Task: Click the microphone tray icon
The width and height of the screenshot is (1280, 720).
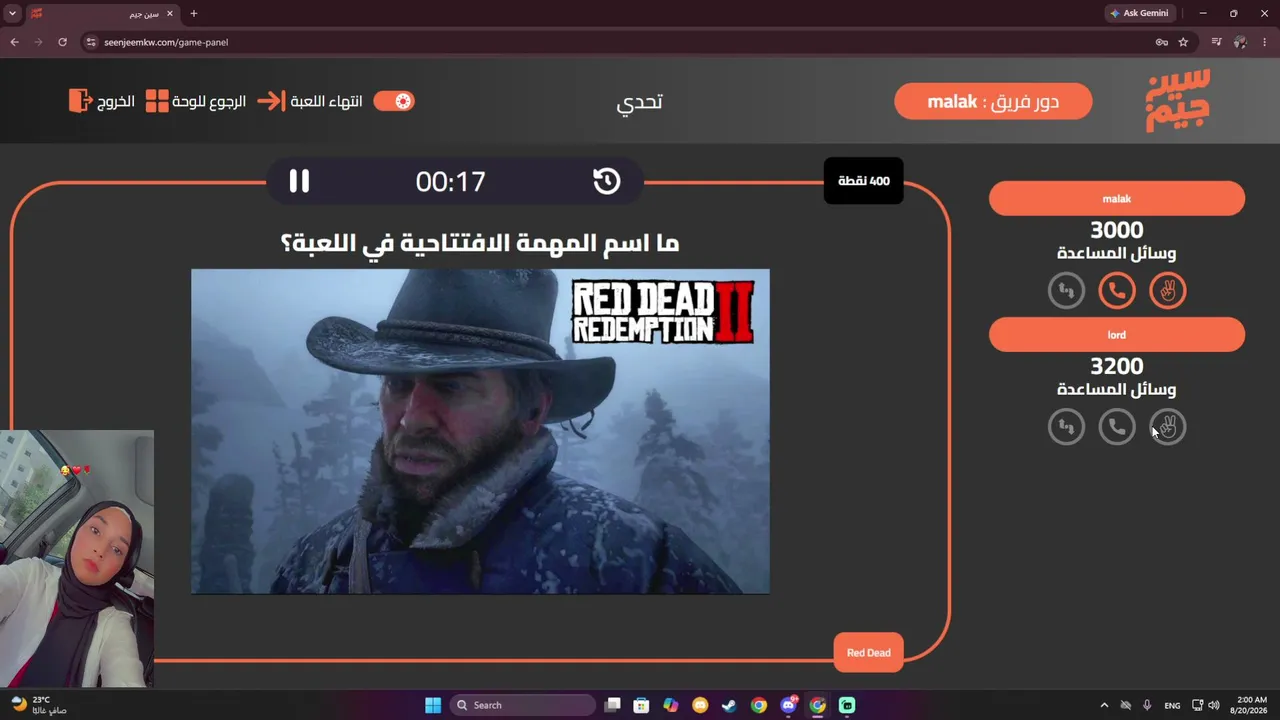Action: tap(1147, 705)
